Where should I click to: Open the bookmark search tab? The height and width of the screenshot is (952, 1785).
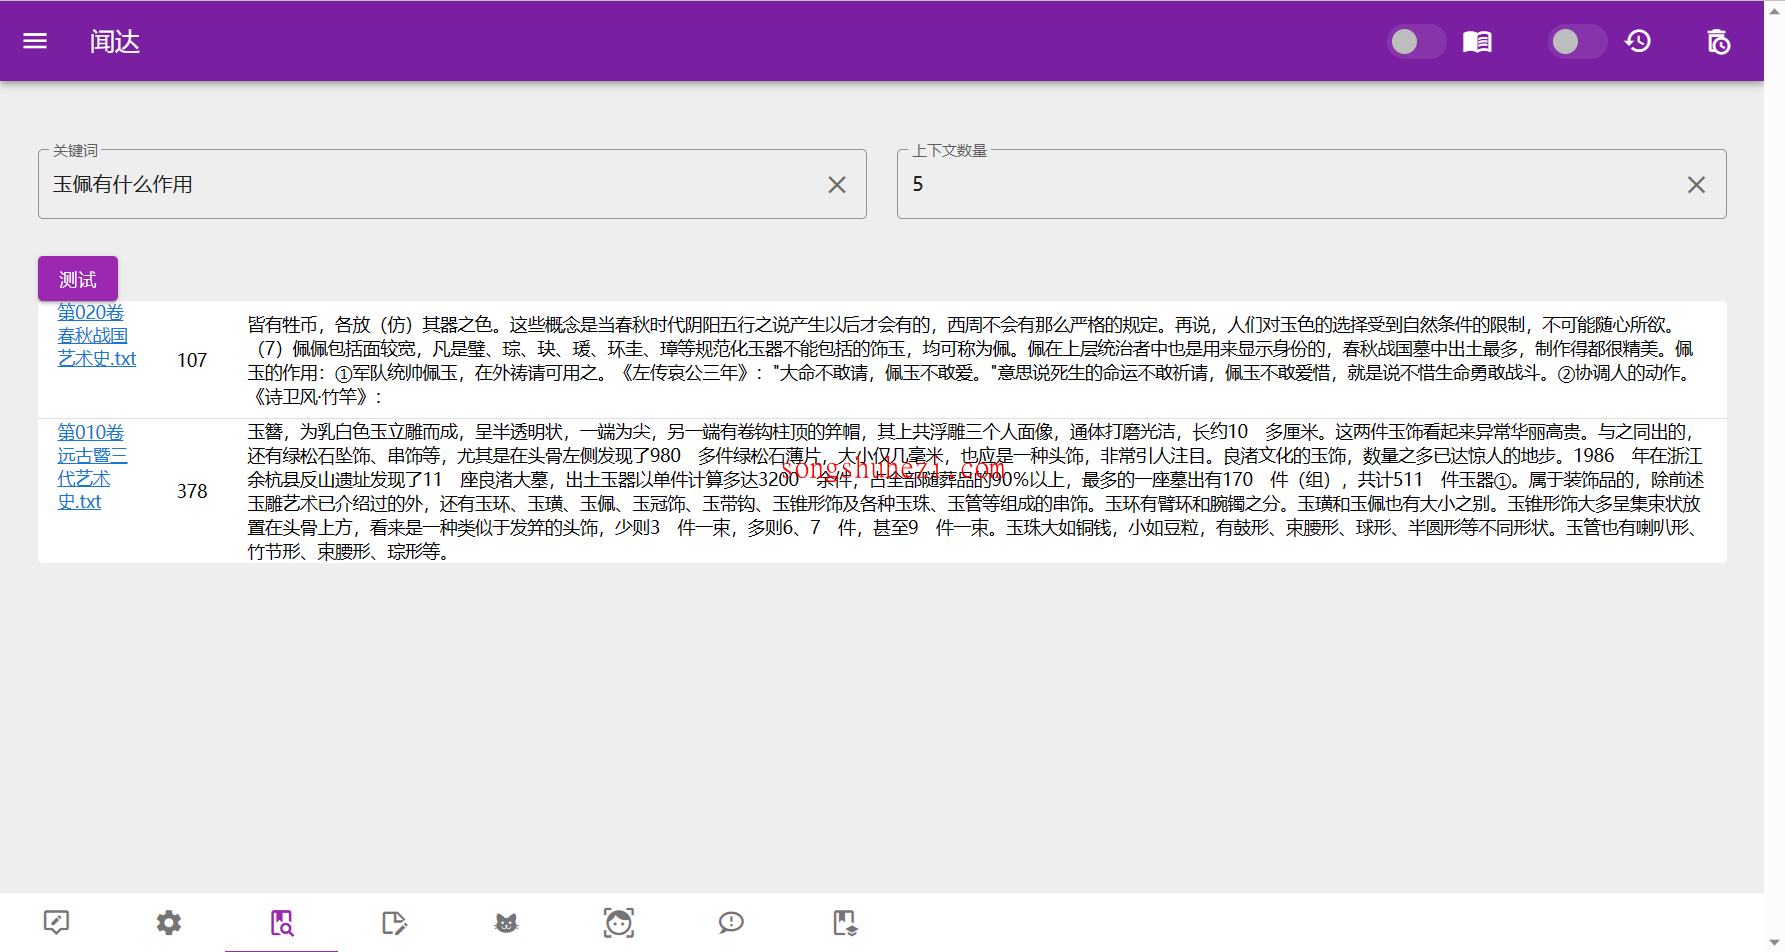pos(282,922)
